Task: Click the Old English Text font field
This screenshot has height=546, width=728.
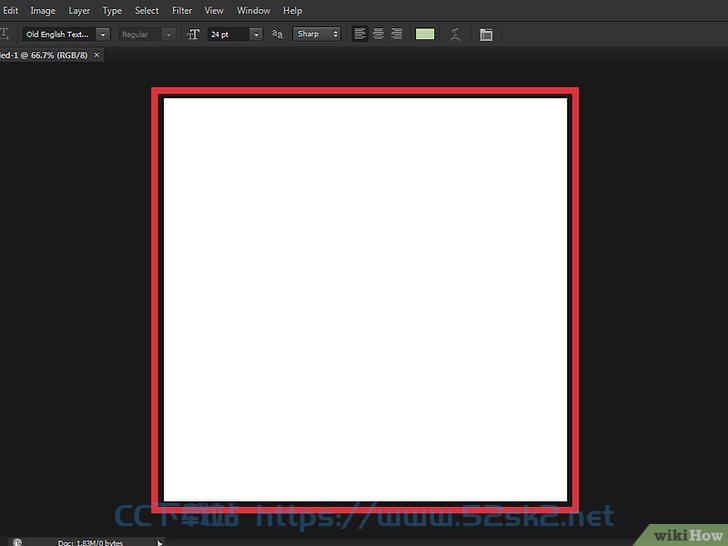Action: click(59, 34)
